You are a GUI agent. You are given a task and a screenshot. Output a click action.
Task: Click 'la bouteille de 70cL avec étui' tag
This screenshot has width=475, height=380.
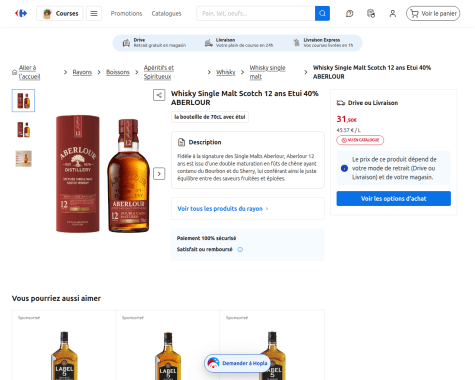tap(210, 117)
